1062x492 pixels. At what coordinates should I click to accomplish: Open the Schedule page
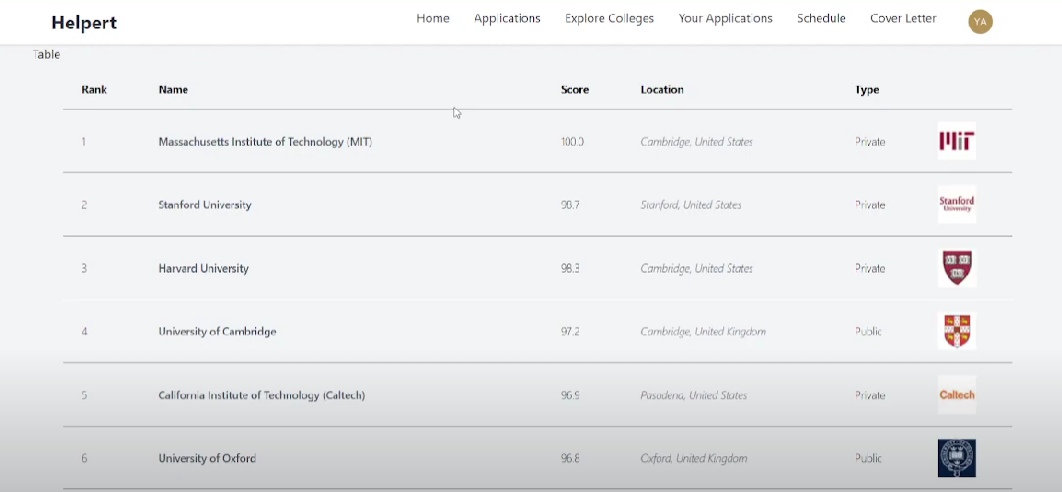coord(821,18)
